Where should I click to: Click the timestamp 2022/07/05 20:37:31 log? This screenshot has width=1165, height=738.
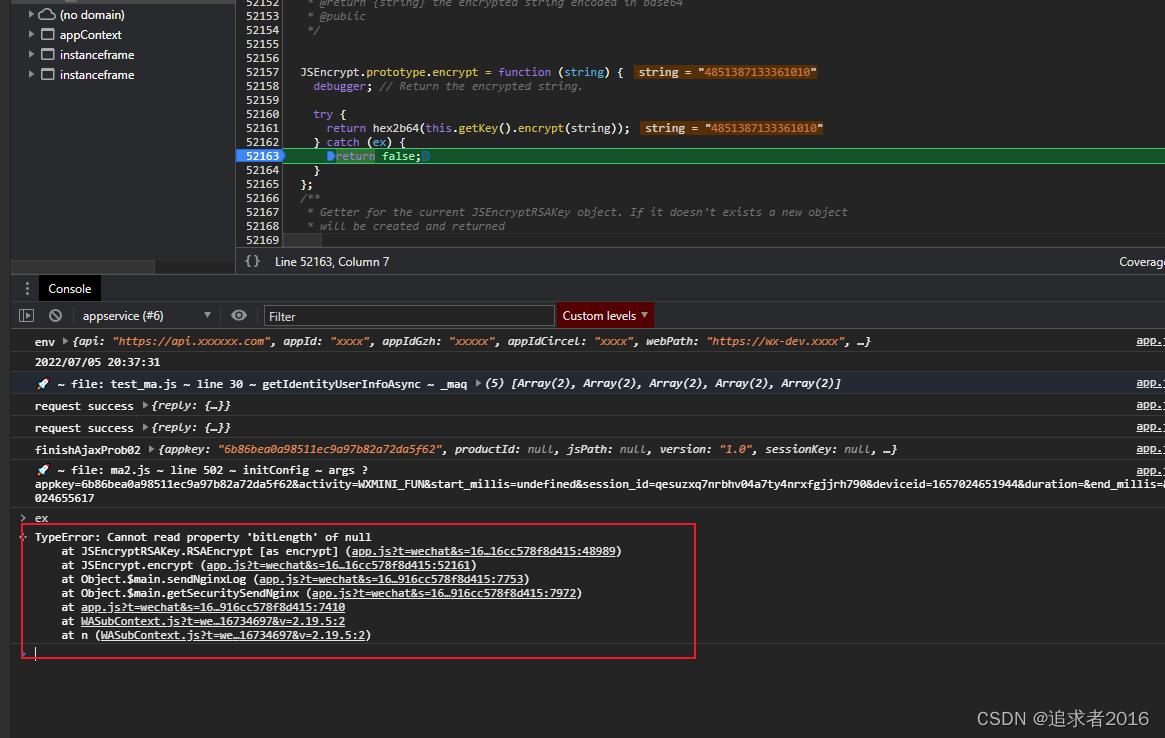(97, 362)
